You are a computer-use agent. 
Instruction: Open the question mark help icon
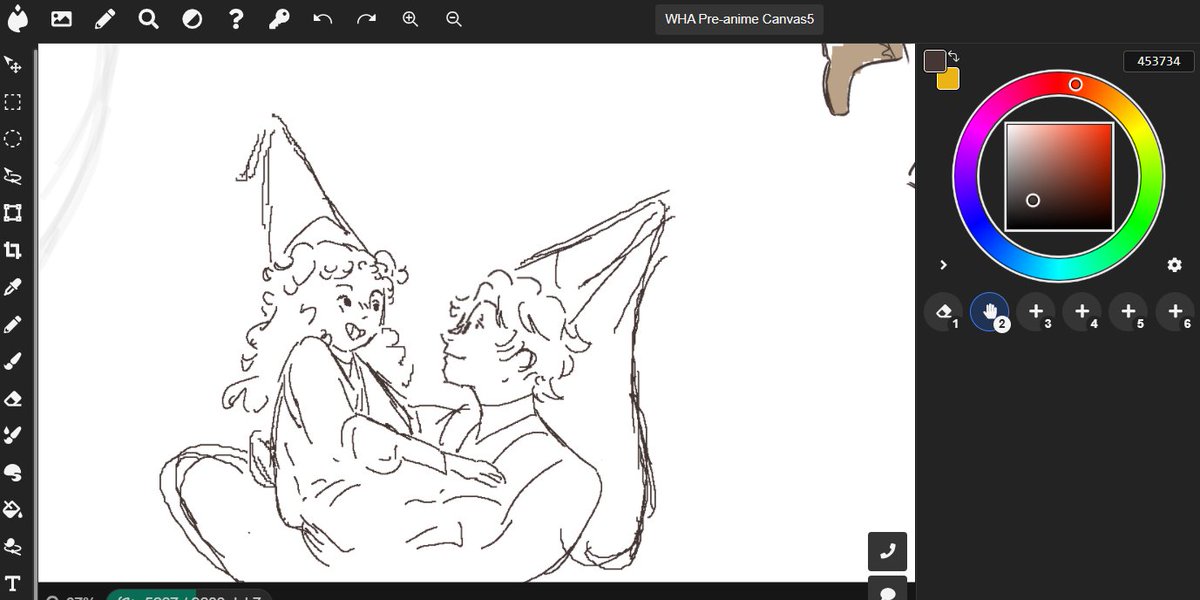click(236, 18)
